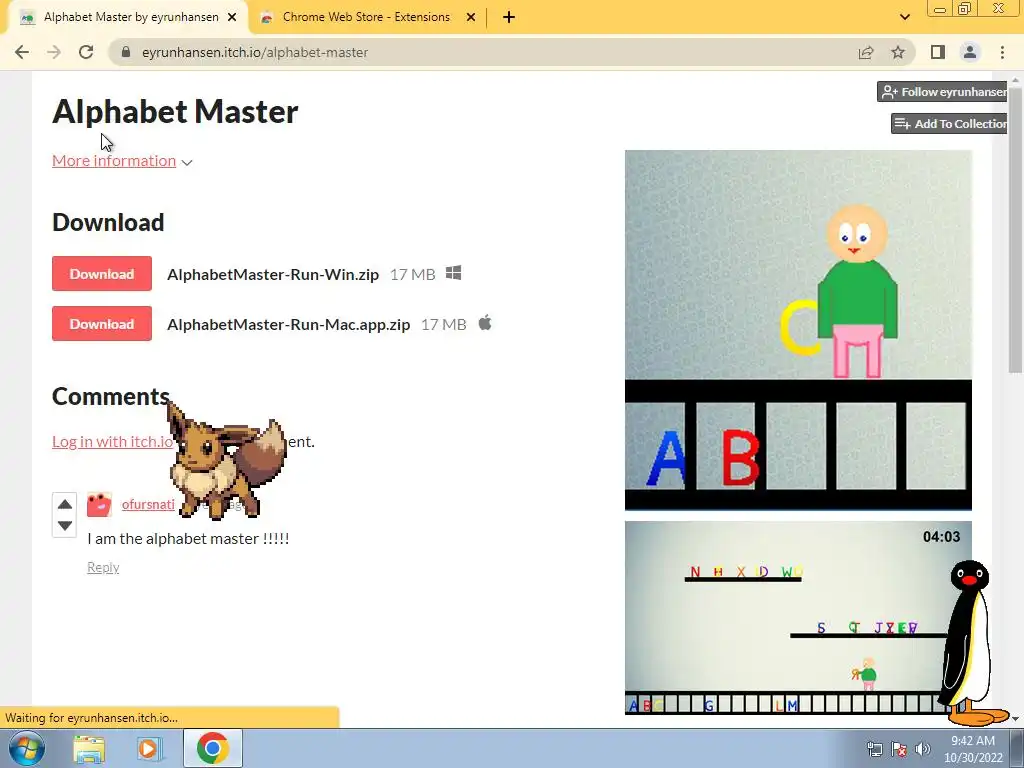Viewport: 1024px width, 768px height.
Task: Go back to the previous page
Action: (x=22, y=52)
